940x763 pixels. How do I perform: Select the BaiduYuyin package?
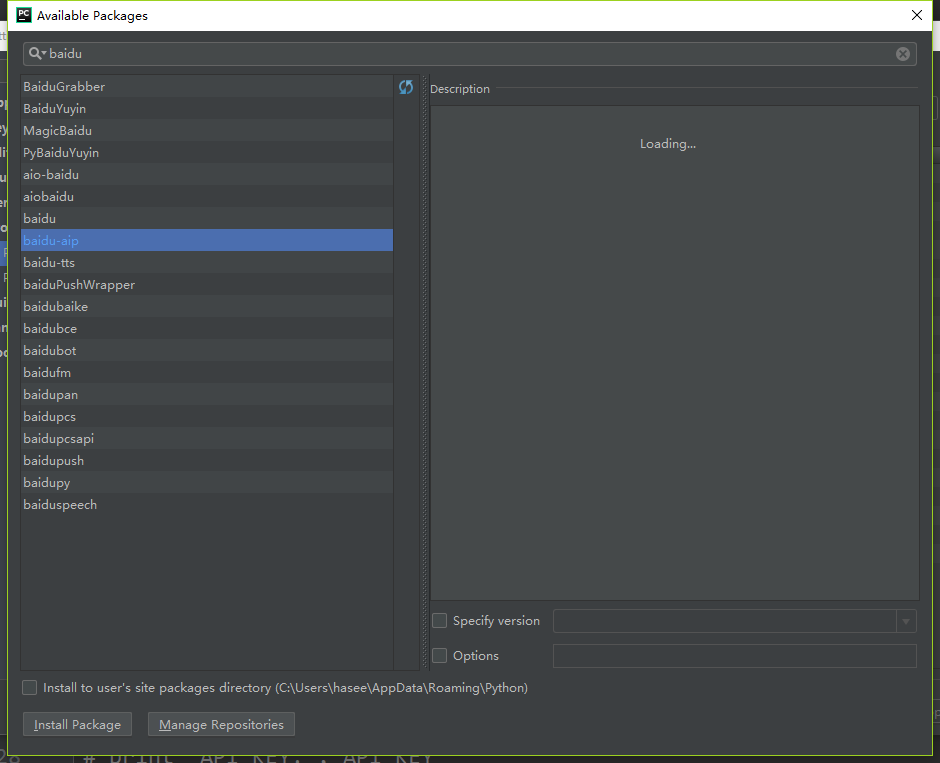(x=207, y=108)
